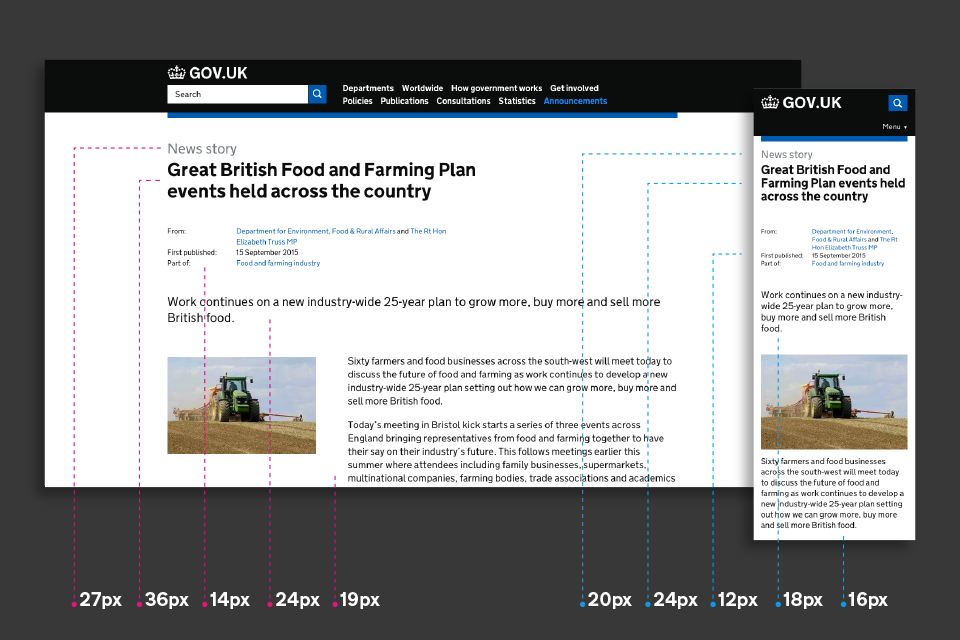Click the mobile search magnifier icon
The width and height of the screenshot is (960, 640).
[897, 103]
